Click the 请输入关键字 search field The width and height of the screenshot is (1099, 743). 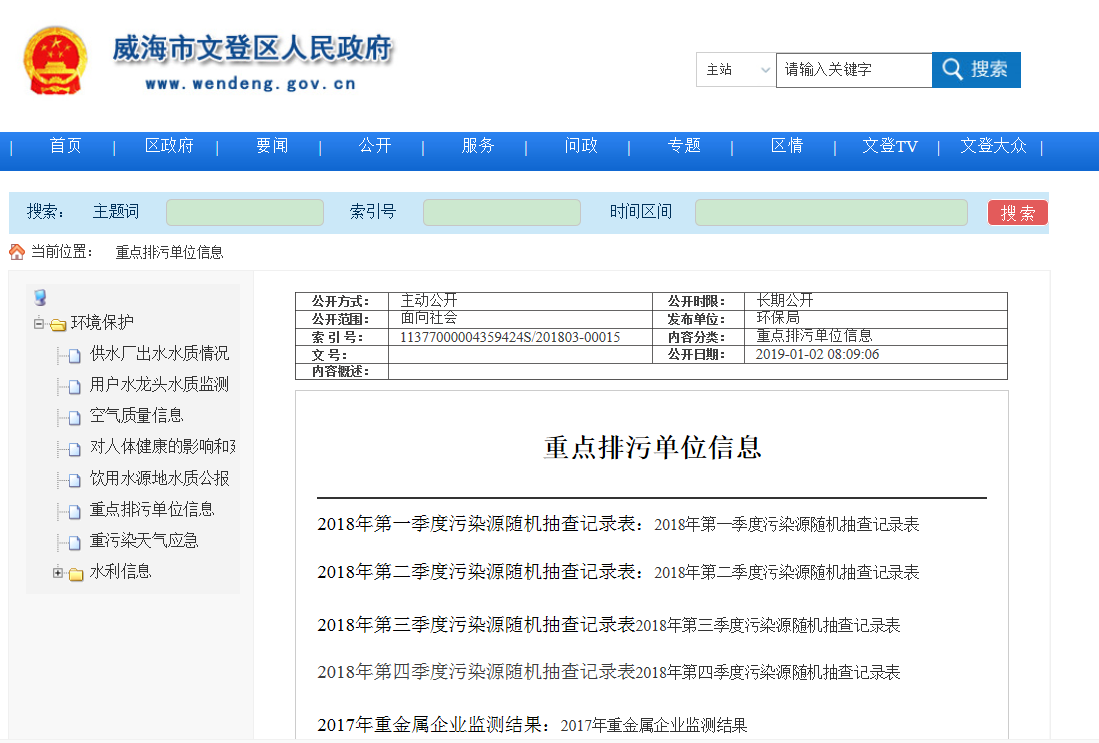point(854,70)
